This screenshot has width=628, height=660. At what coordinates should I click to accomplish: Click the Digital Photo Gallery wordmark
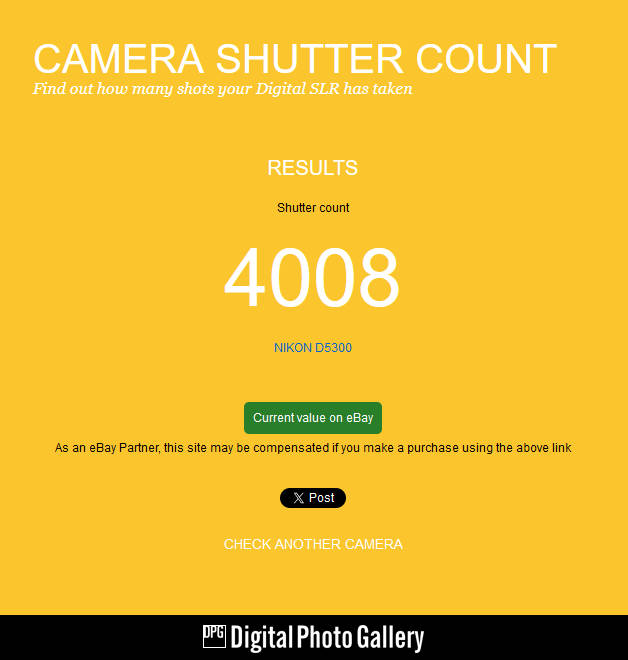[327, 638]
